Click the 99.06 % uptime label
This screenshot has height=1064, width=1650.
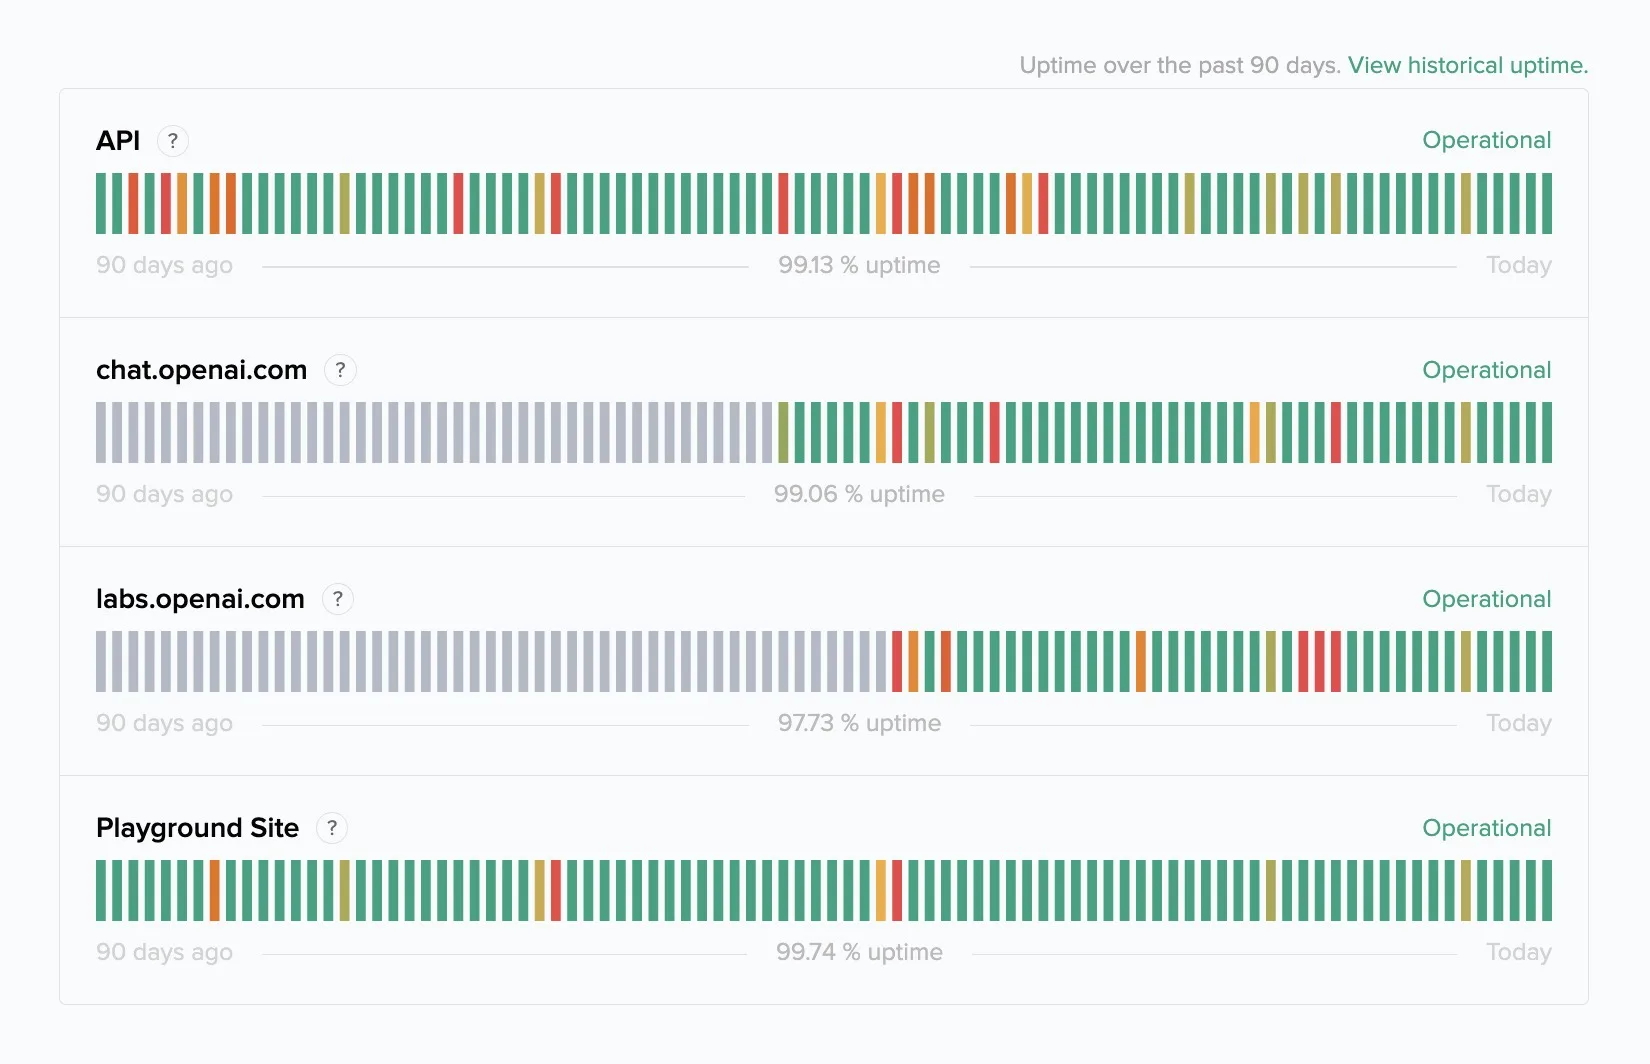tap(859, 494)
